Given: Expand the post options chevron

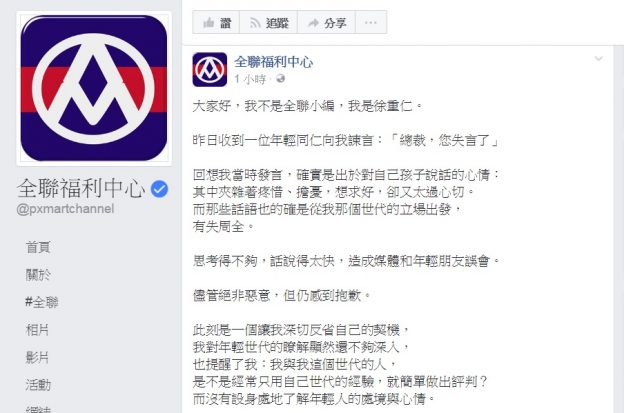Looking at the screenshot, I should (599, 59).
